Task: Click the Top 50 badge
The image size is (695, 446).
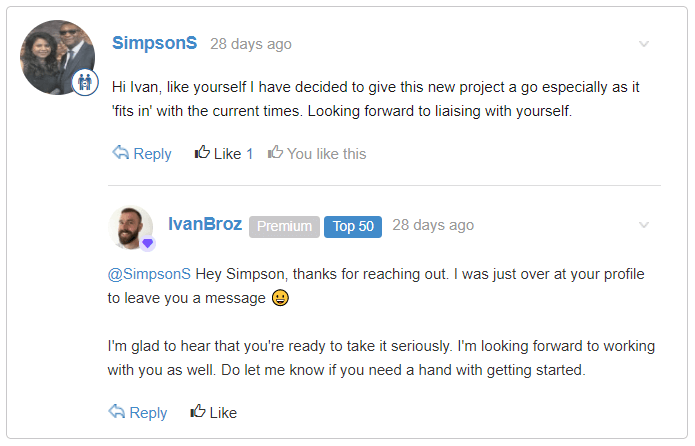Action: [353, 227]
